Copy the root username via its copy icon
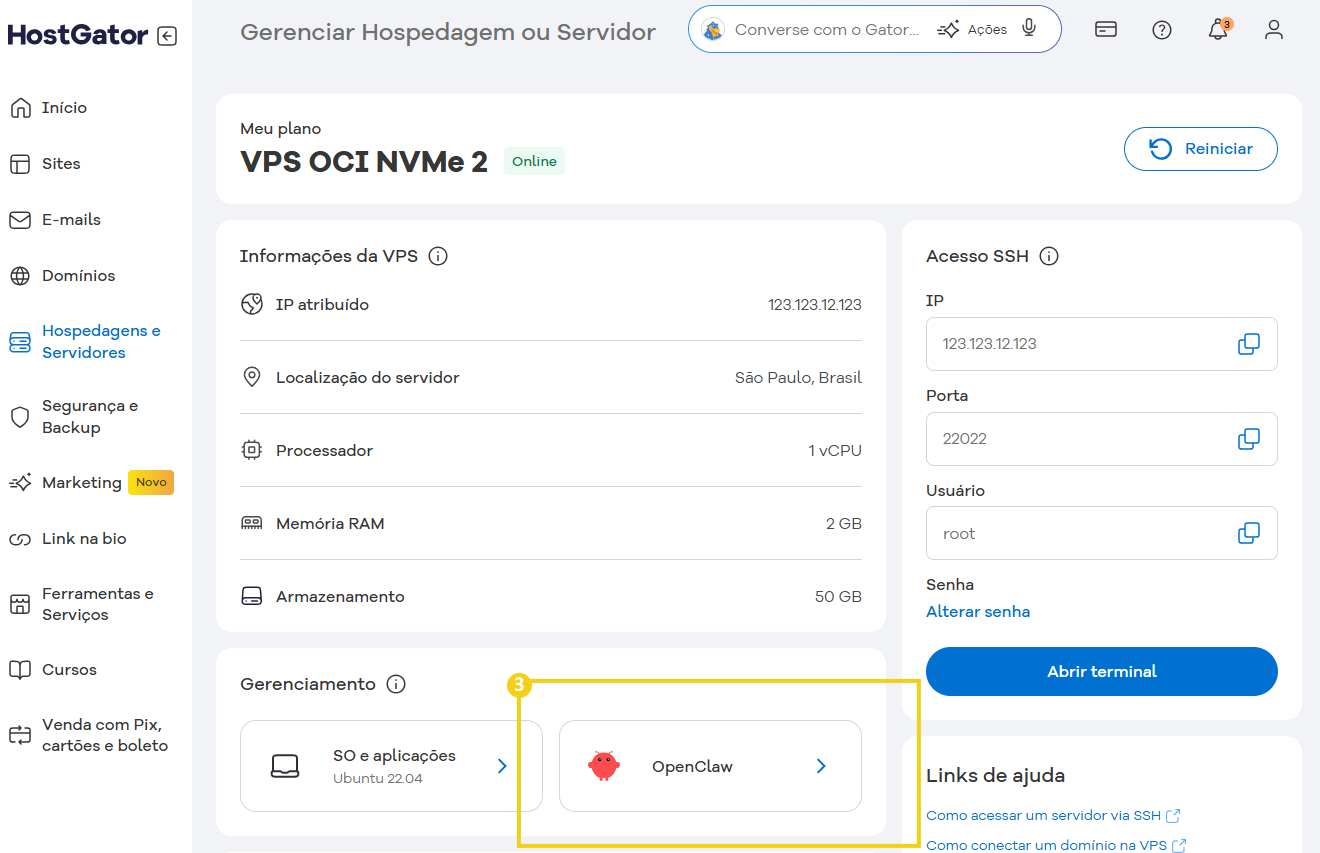 (1247, 532)
